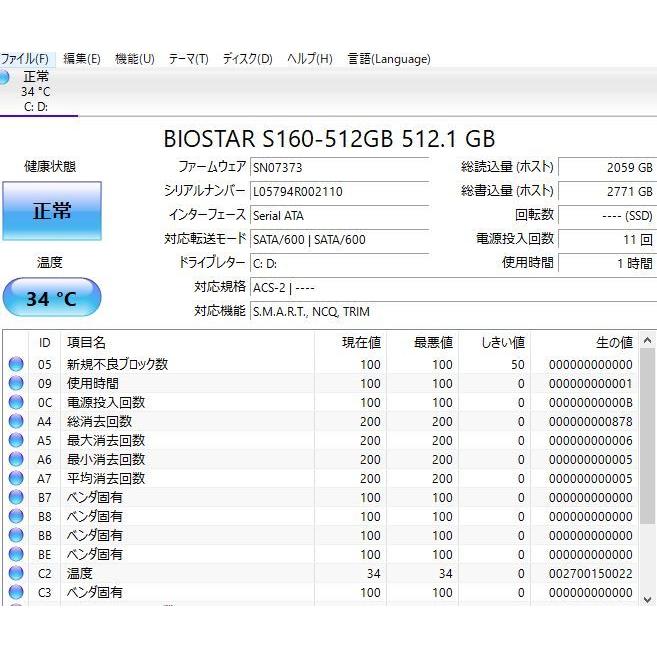Click the 34 °C temperature button
The image size is (657, 657).
[52, 297]
